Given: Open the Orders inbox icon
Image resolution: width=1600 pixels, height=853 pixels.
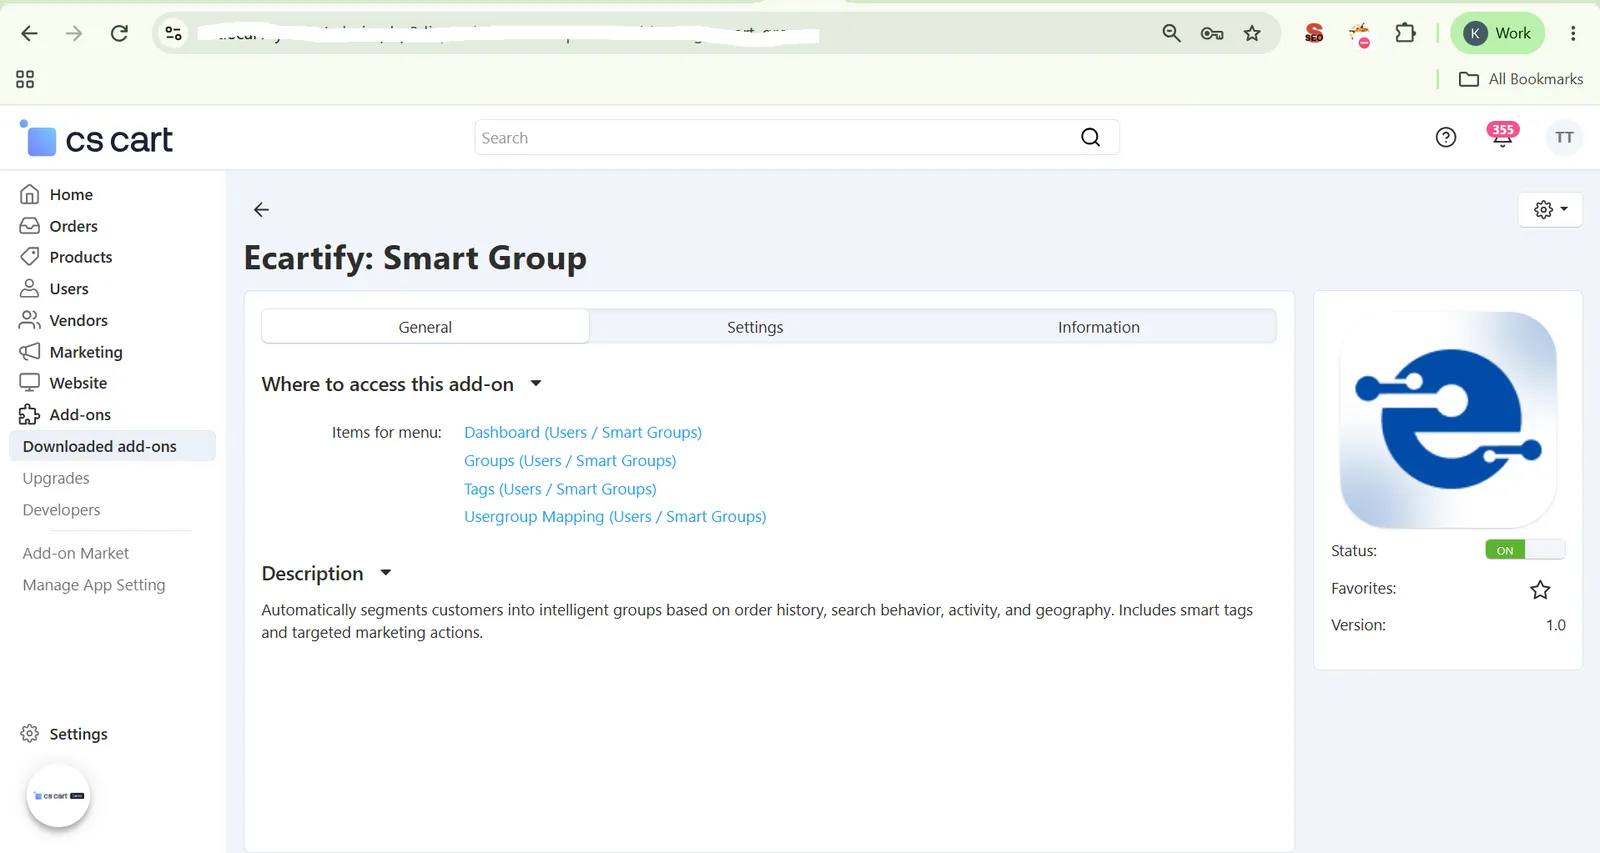Looking at the screenshot, I should coord(30,226).
